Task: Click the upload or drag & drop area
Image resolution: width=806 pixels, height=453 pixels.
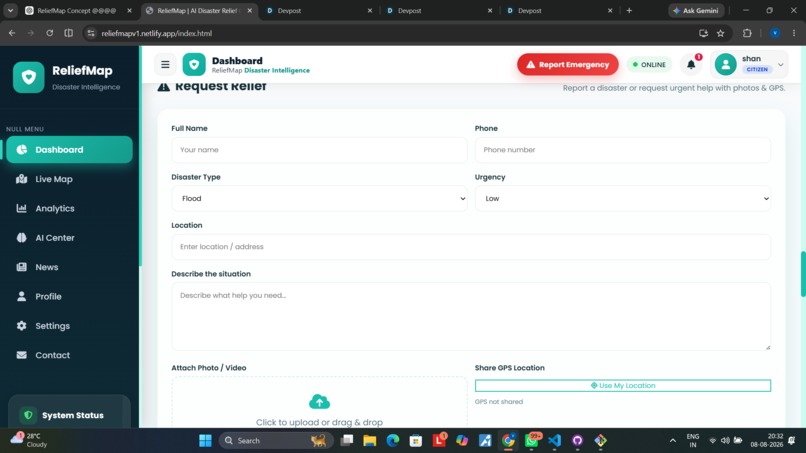Action: [319, 402]
